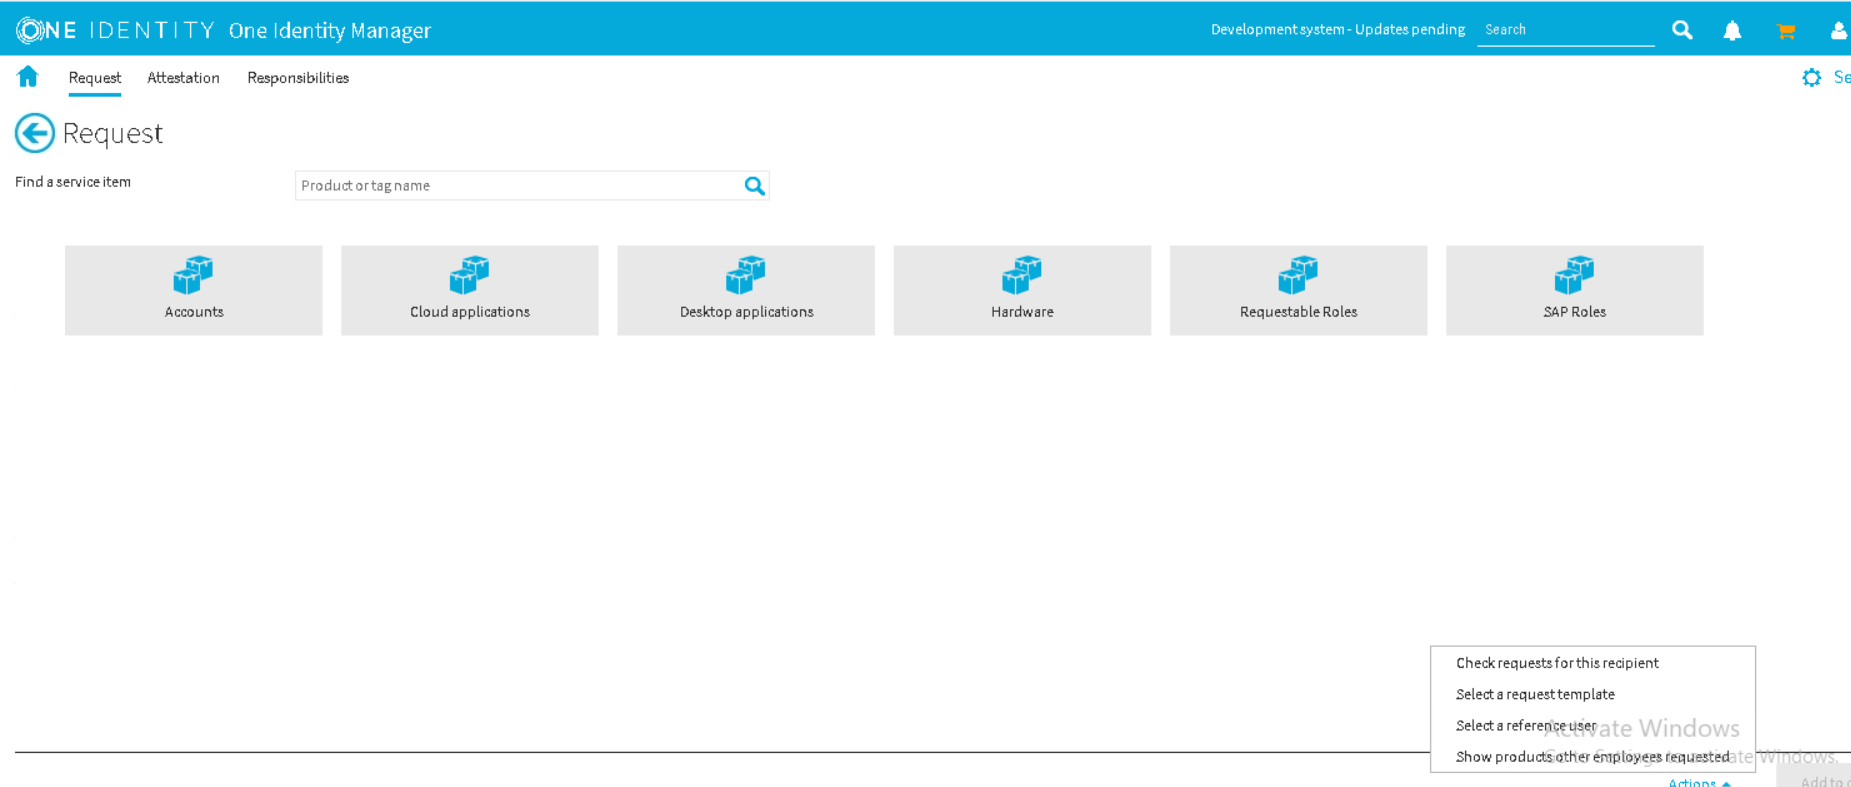Choose Select a reference user

pyautogui.click(x=1526, y=725)
